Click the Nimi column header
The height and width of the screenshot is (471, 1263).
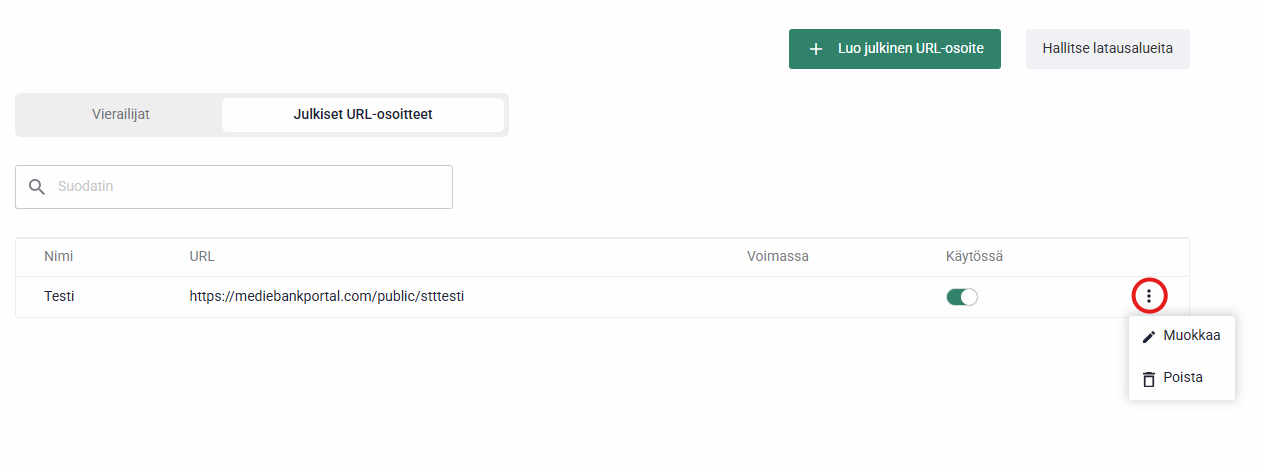pyautogui.click(x=58, y=257)
